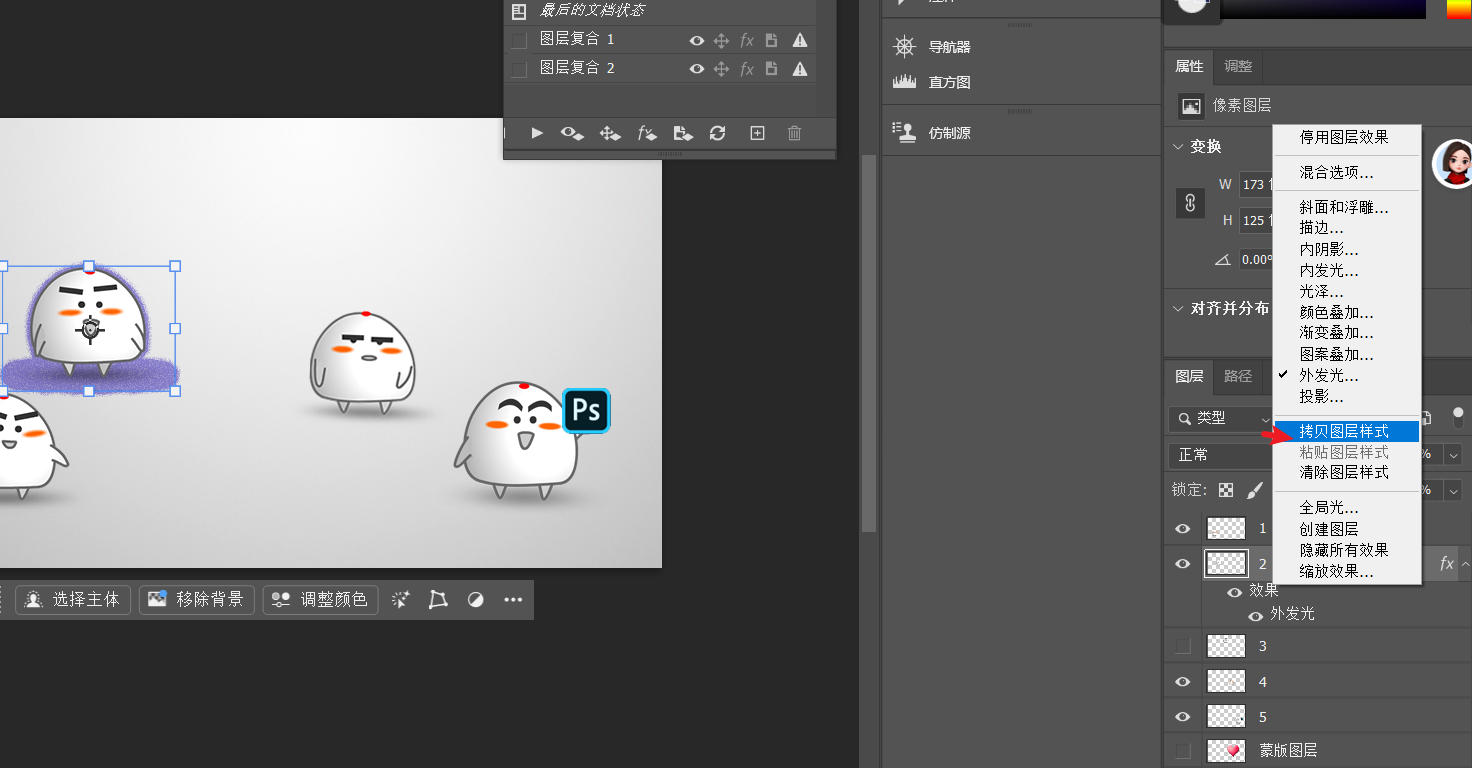
Task: Click the warning triangle on 图层复合 2
Action: point(800,69)
